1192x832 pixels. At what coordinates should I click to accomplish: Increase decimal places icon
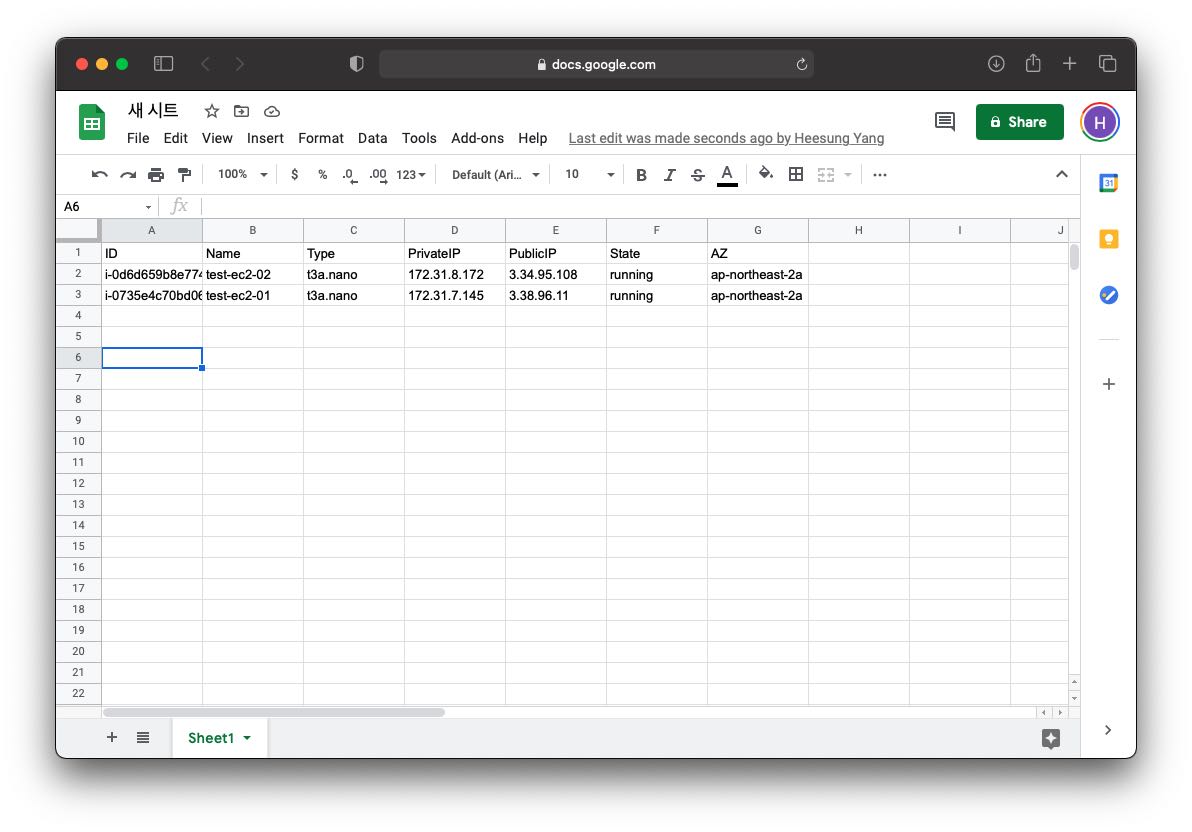378,176
